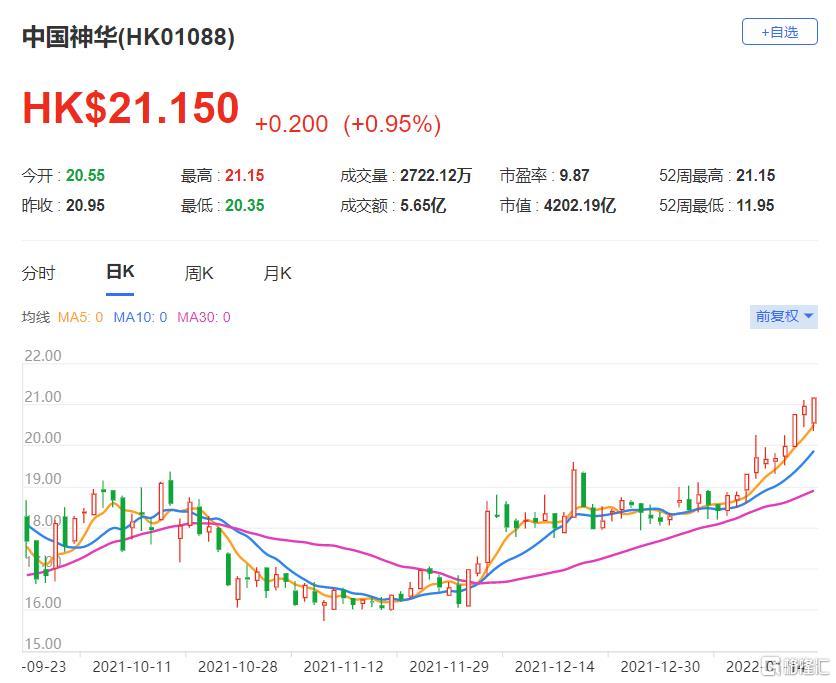This screenshot has width=836, height=683.
Task: Switch to the 分时 chart tab
Action: pos(38,274)
